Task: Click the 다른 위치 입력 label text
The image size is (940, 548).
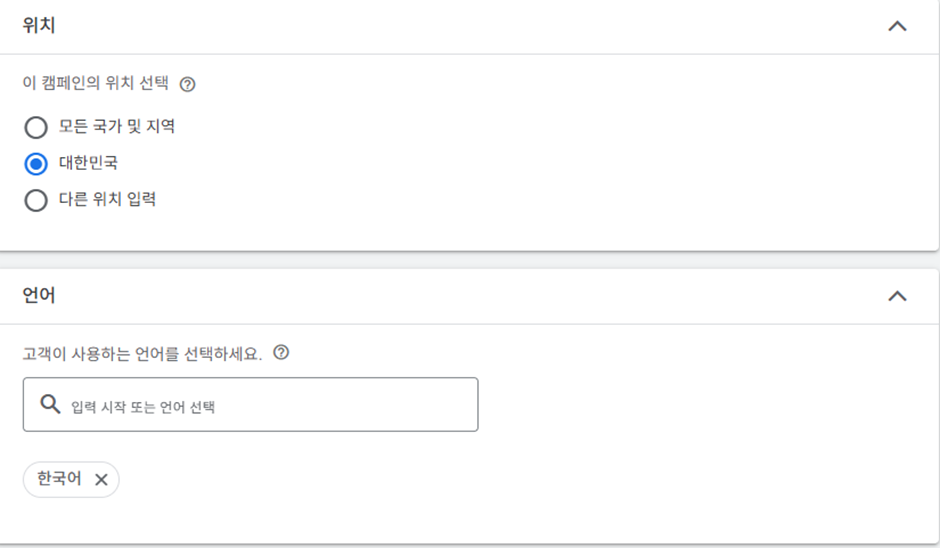Action: click(x=107, y=200)
